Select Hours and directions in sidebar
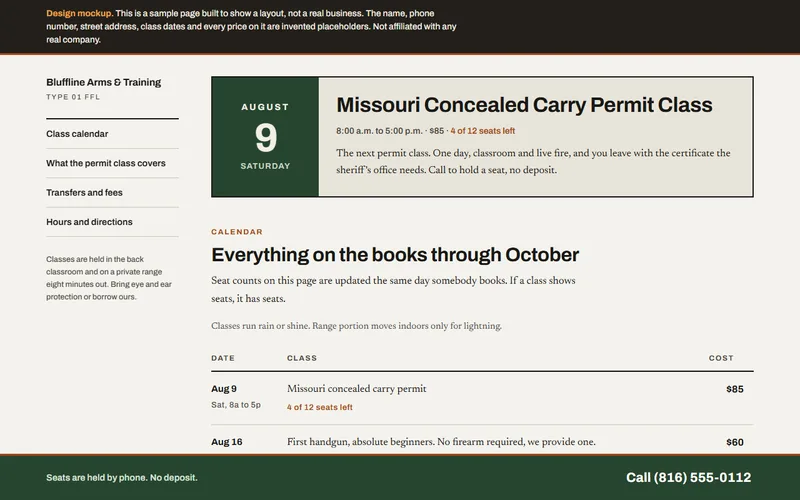 (x=89, y=222)
